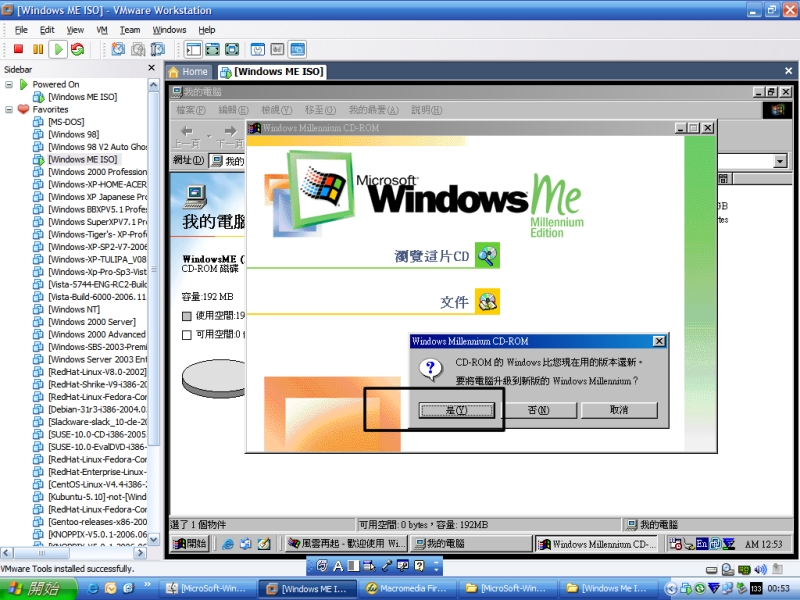Viewport: 800px width, 600px height.
Task: Select [Windows 2000 Server] in the sidebar
Action: tap(92, 322)
